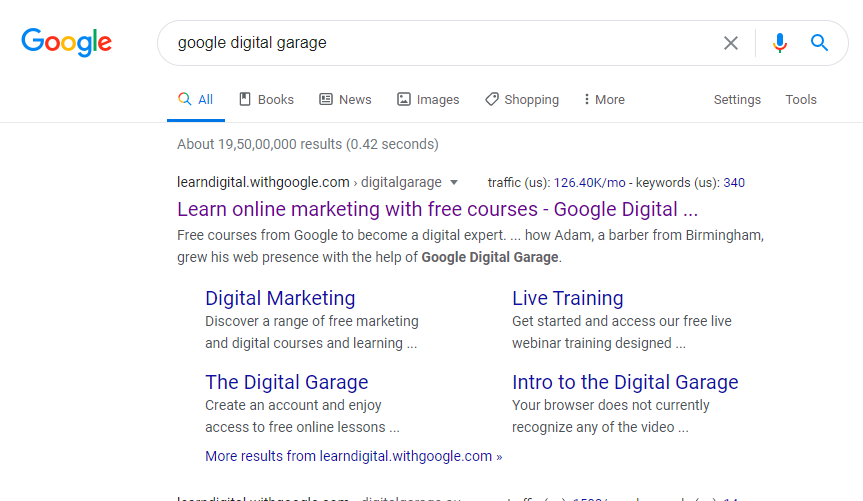Click the About 19,50,00,000 results text
Viewport: 863px width, 501px height.
pos(308,144)
